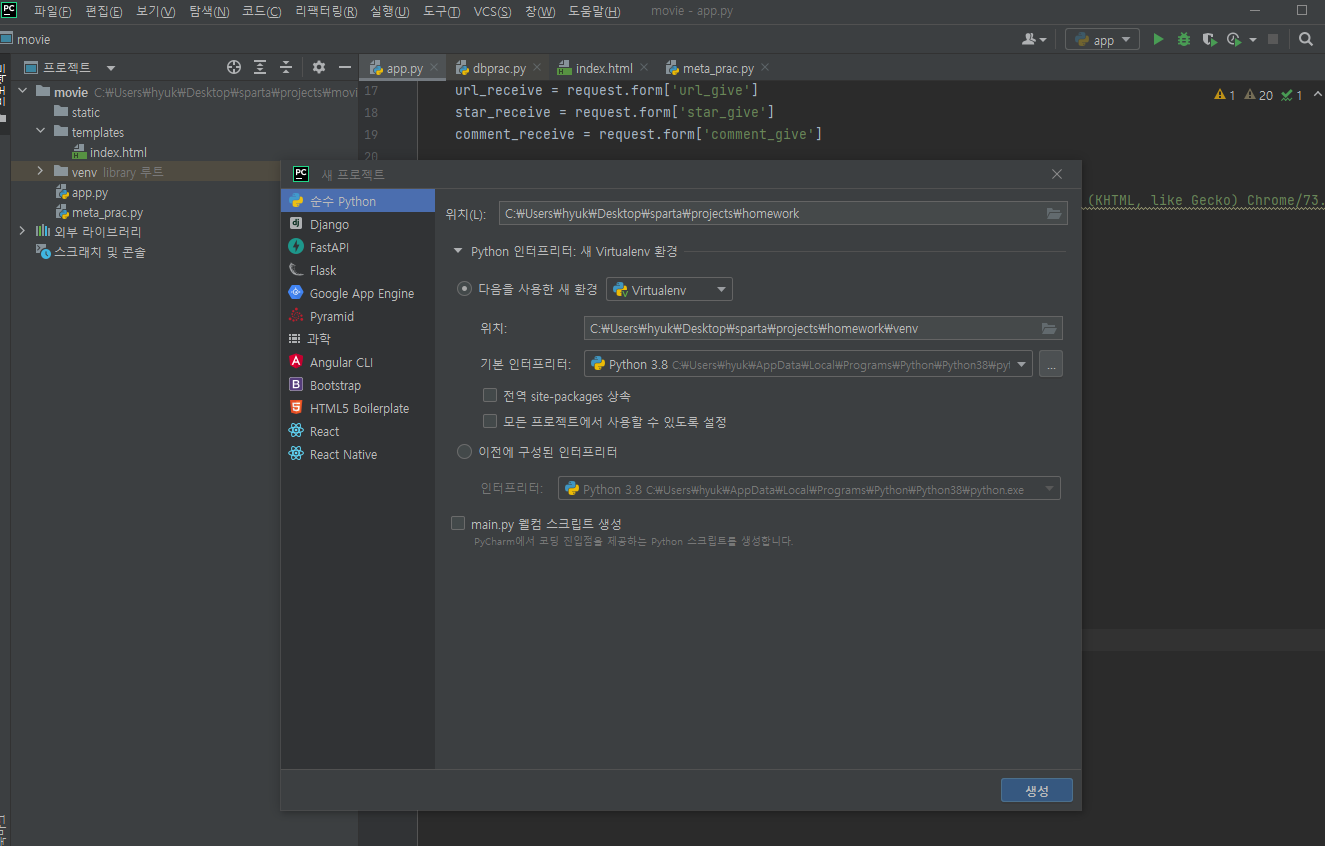Start debugging with the green bug icon
Image resolution: width=1325 pixels, height=846 pixels.
[x=1184, y=39]
